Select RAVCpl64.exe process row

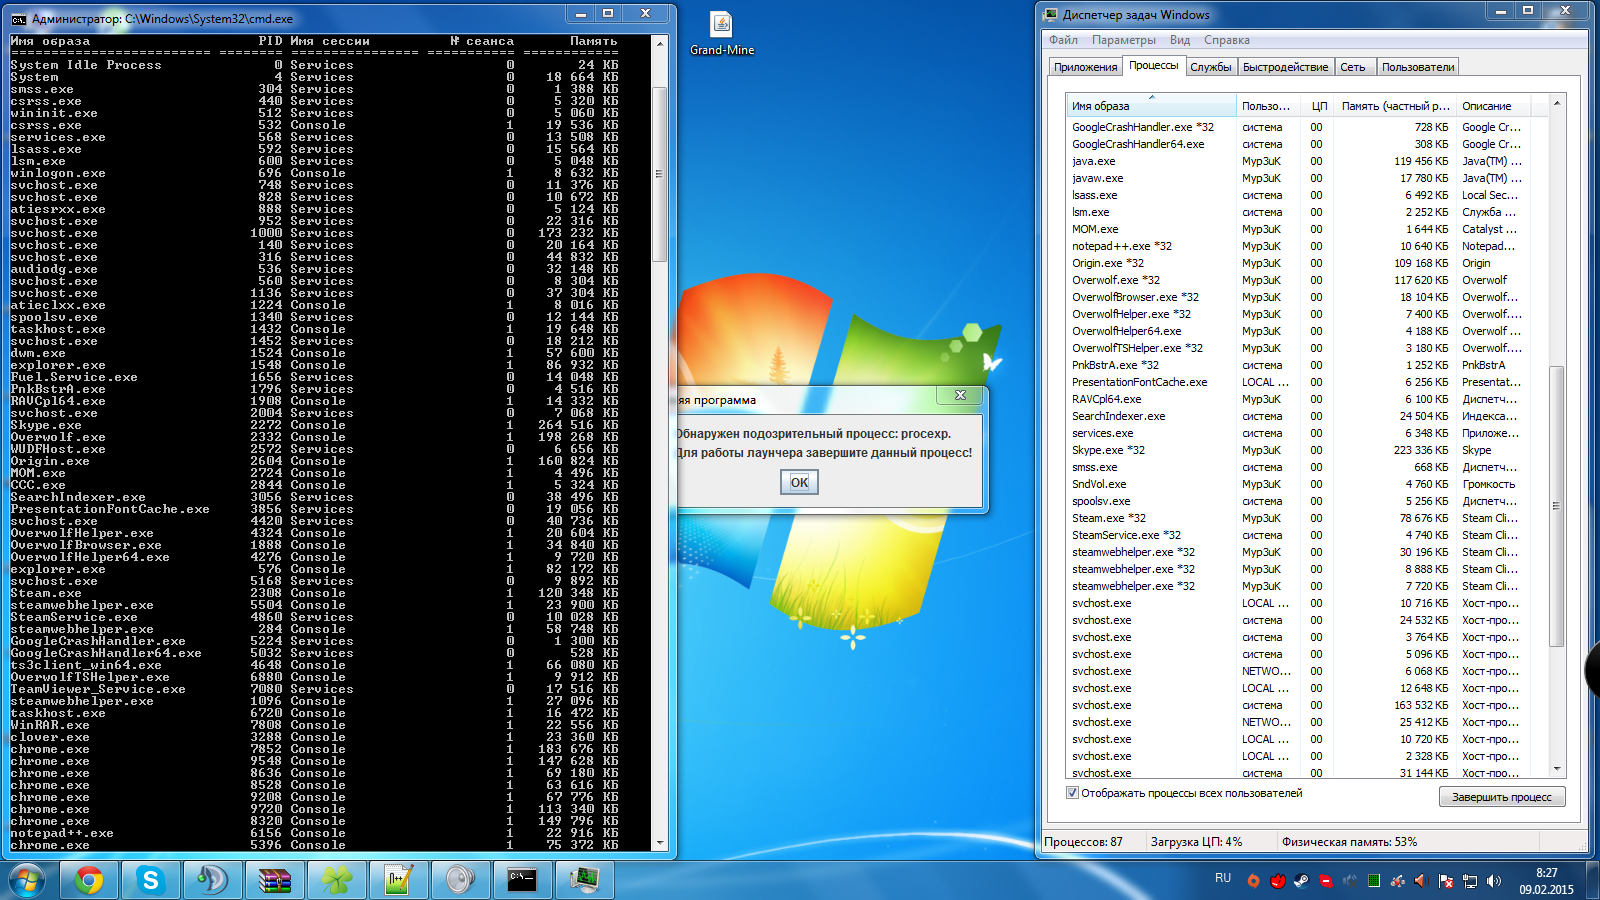coord(1307,399)
